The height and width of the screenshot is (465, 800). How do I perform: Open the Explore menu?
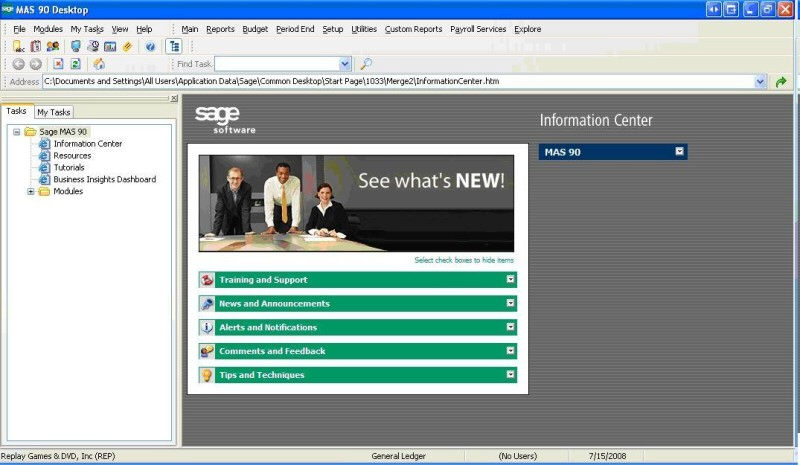tap(528, 29)
